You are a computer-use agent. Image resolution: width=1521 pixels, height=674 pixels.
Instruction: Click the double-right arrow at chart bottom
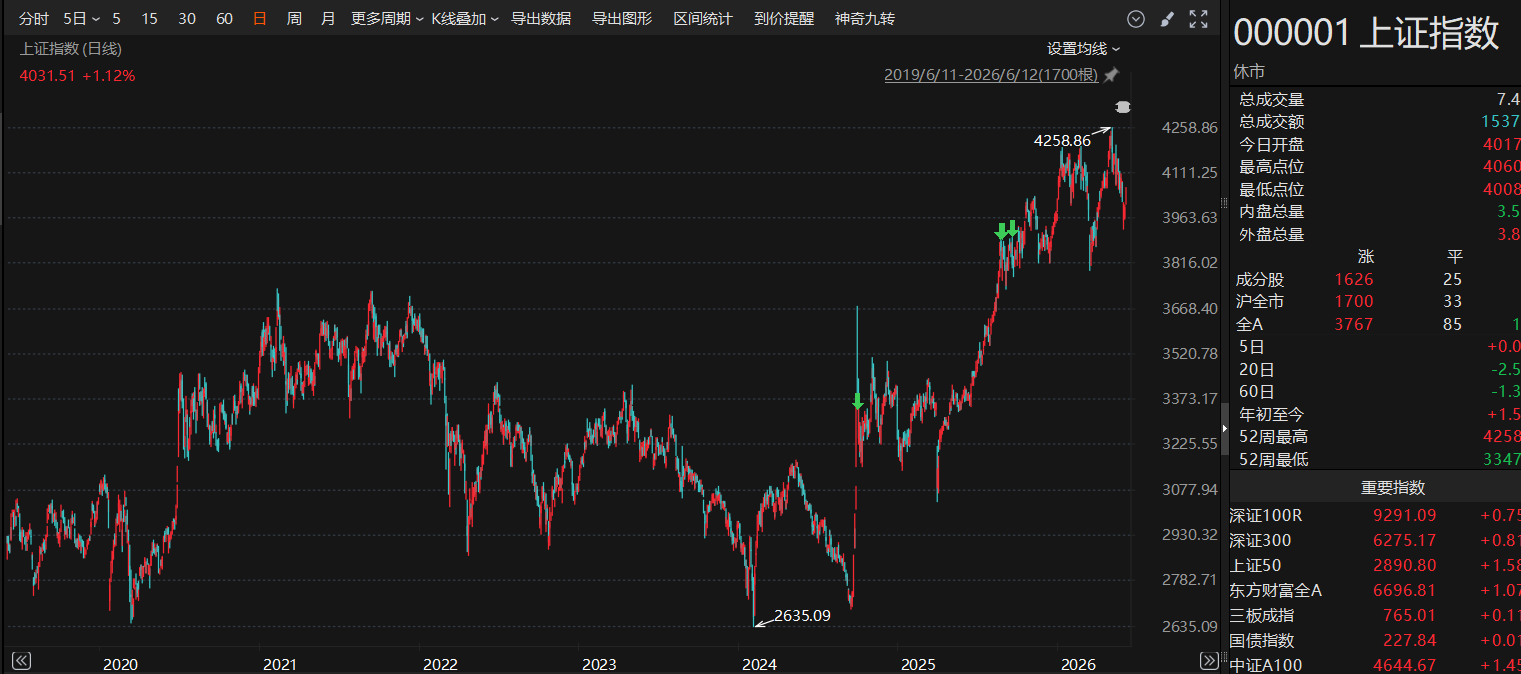(1208, 661)
